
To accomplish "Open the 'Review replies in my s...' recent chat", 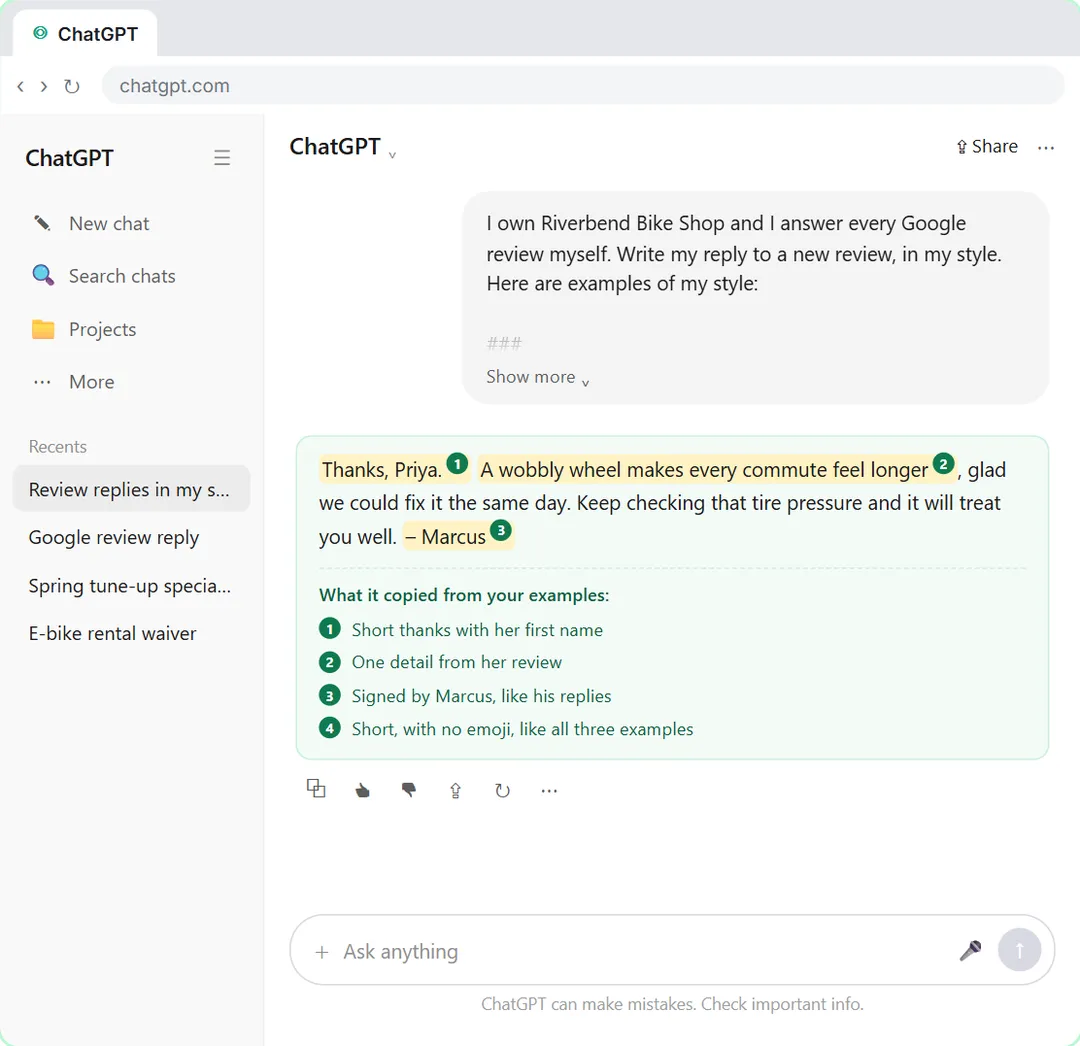I will 131,489.
